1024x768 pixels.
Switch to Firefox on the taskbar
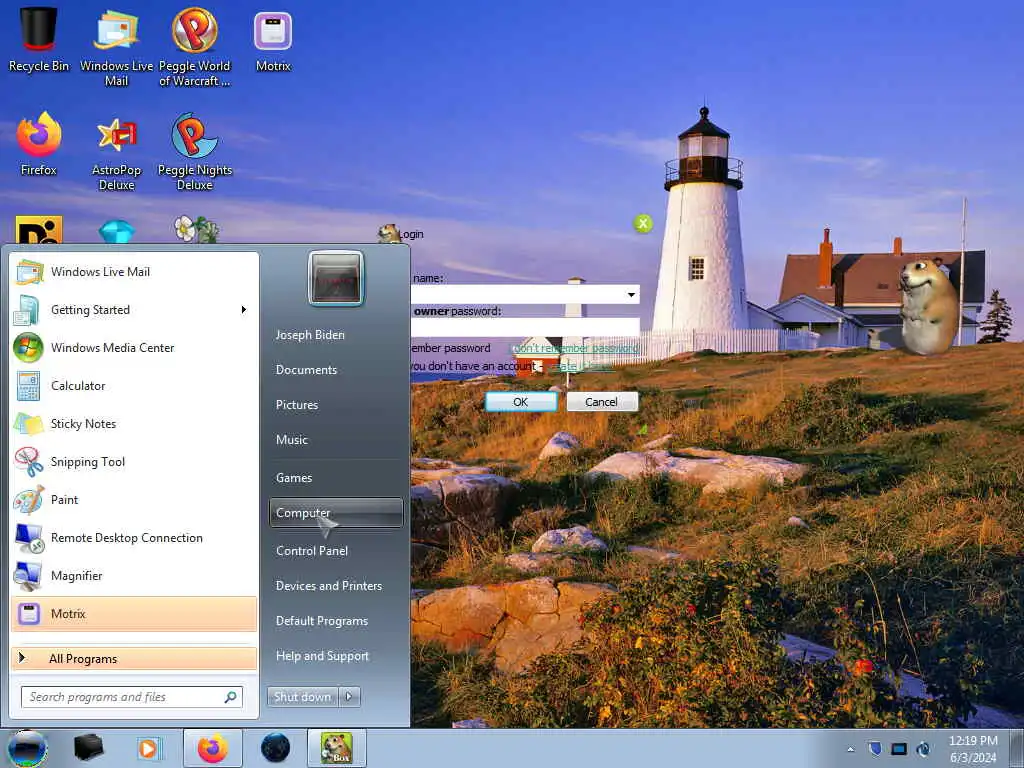coord(213,748)
